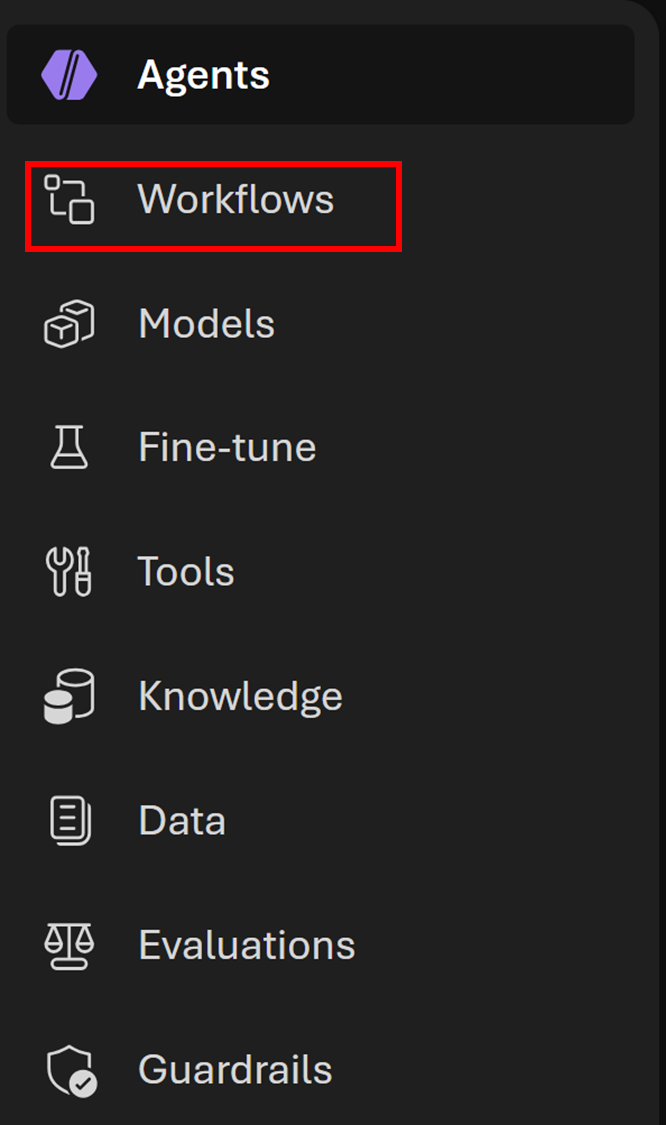Click the Workflows flowchart icon
Image resolution: width=666 pixels, height=1125 pixels.
coord(69,199)
